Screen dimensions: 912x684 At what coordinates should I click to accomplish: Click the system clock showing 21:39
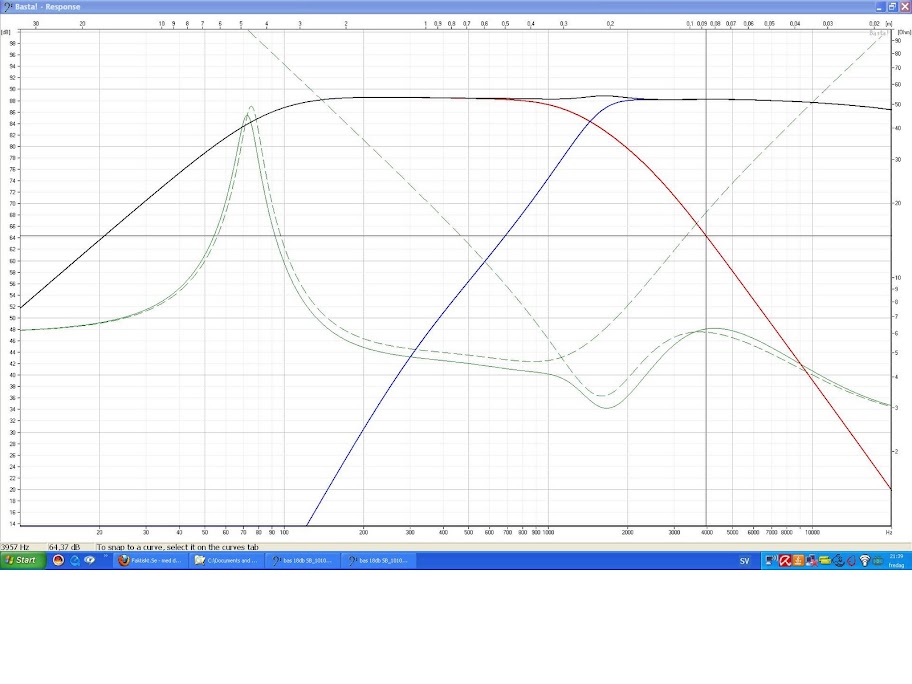click(896, 556)
